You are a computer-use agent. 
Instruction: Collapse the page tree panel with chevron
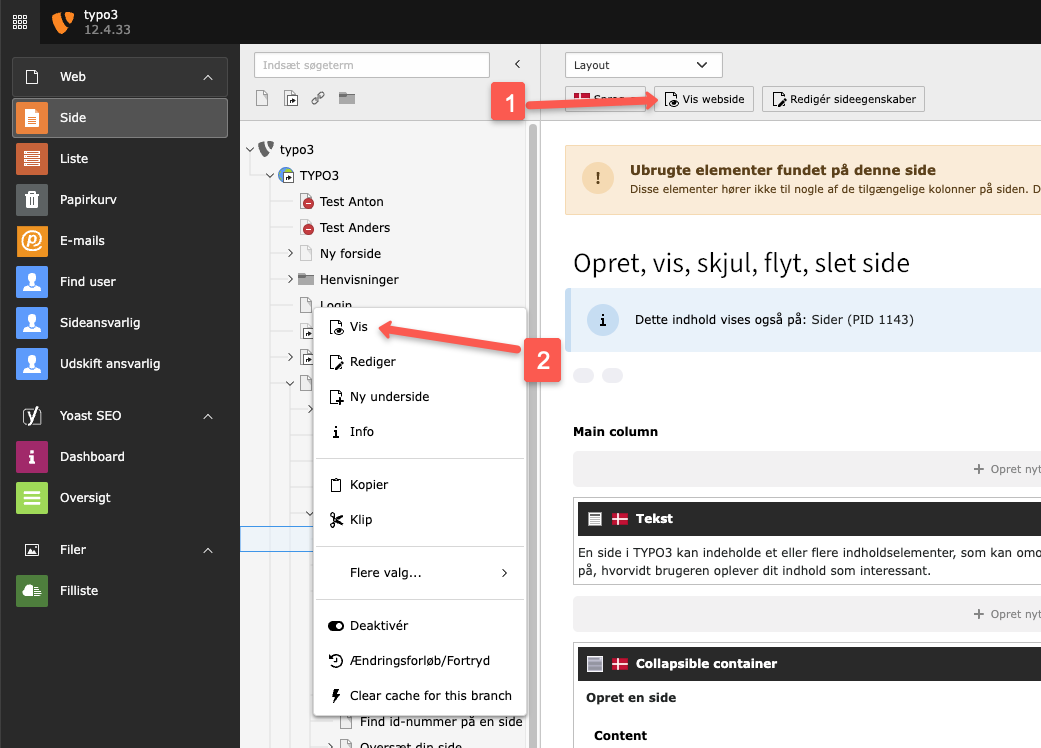517,65
